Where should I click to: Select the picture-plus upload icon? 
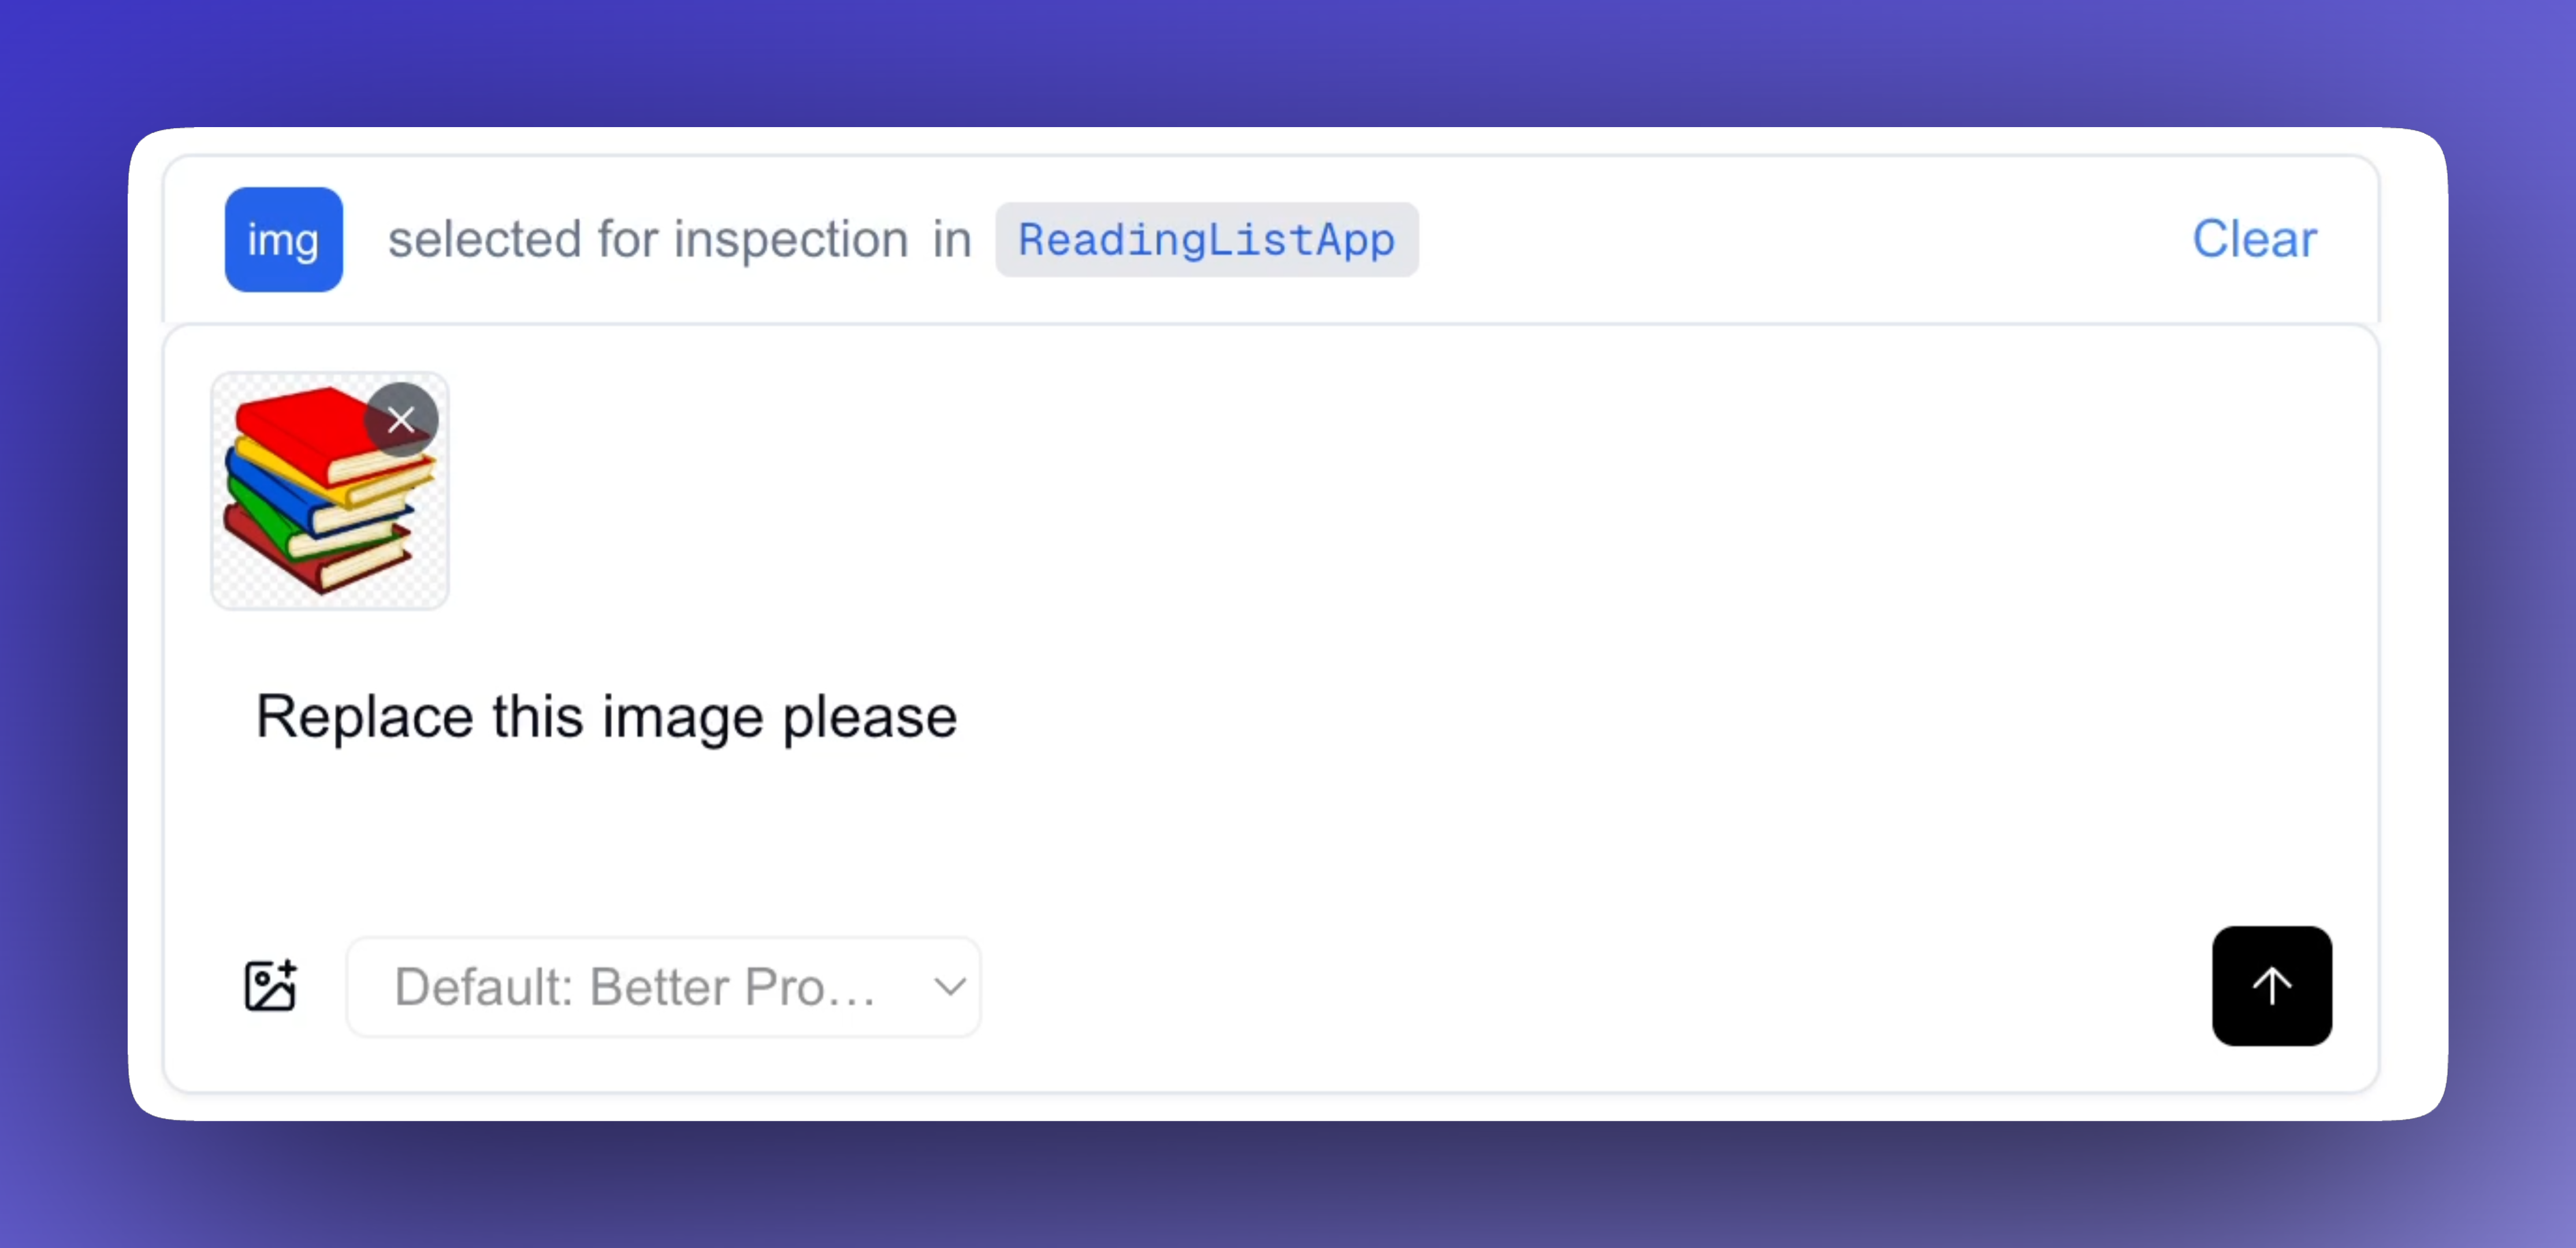click(x=270, y=986)
